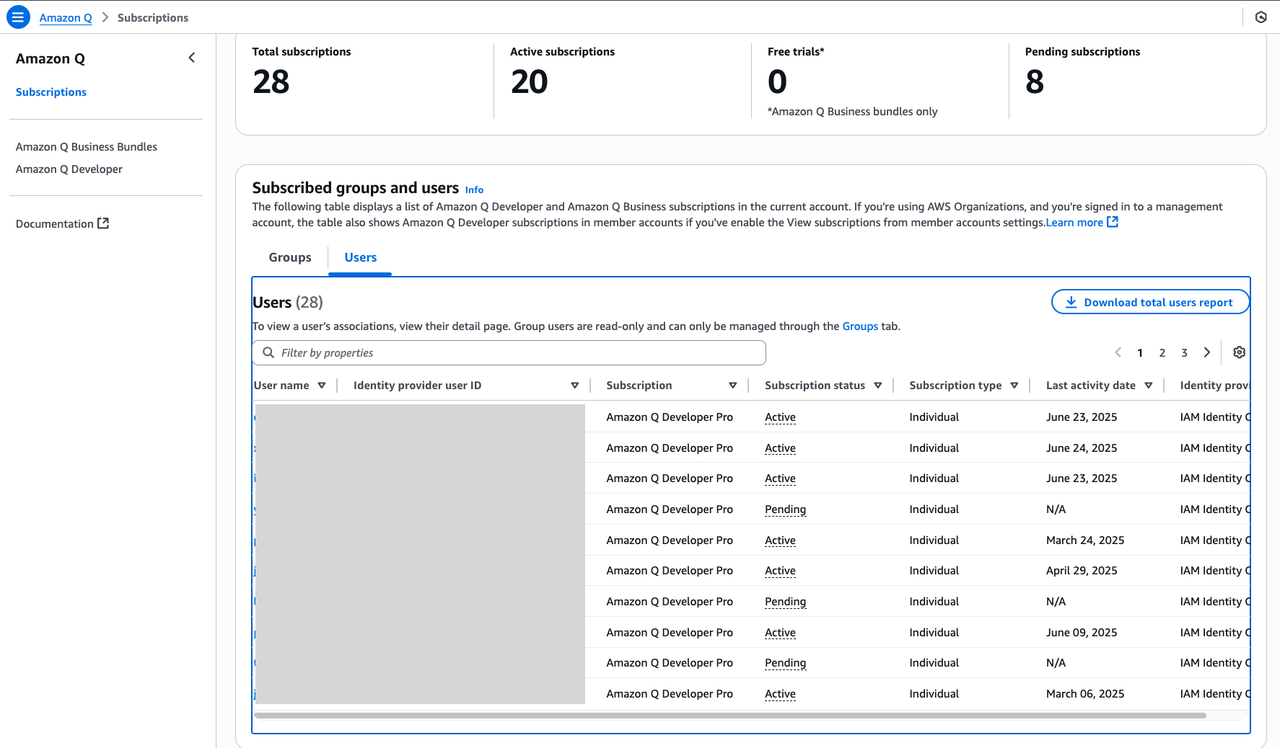
Task: Switch to the Users tab
Action: click(360, 257)
